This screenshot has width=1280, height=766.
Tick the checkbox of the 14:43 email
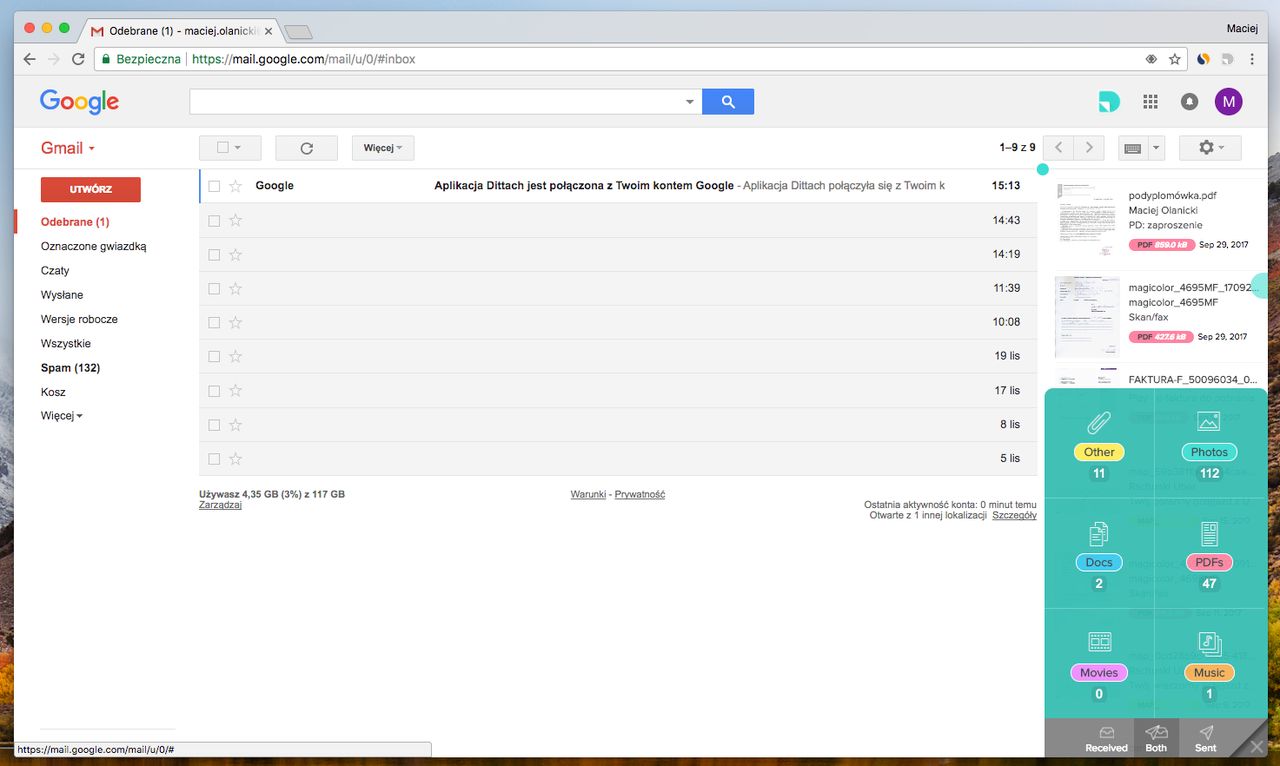point(214,220)
